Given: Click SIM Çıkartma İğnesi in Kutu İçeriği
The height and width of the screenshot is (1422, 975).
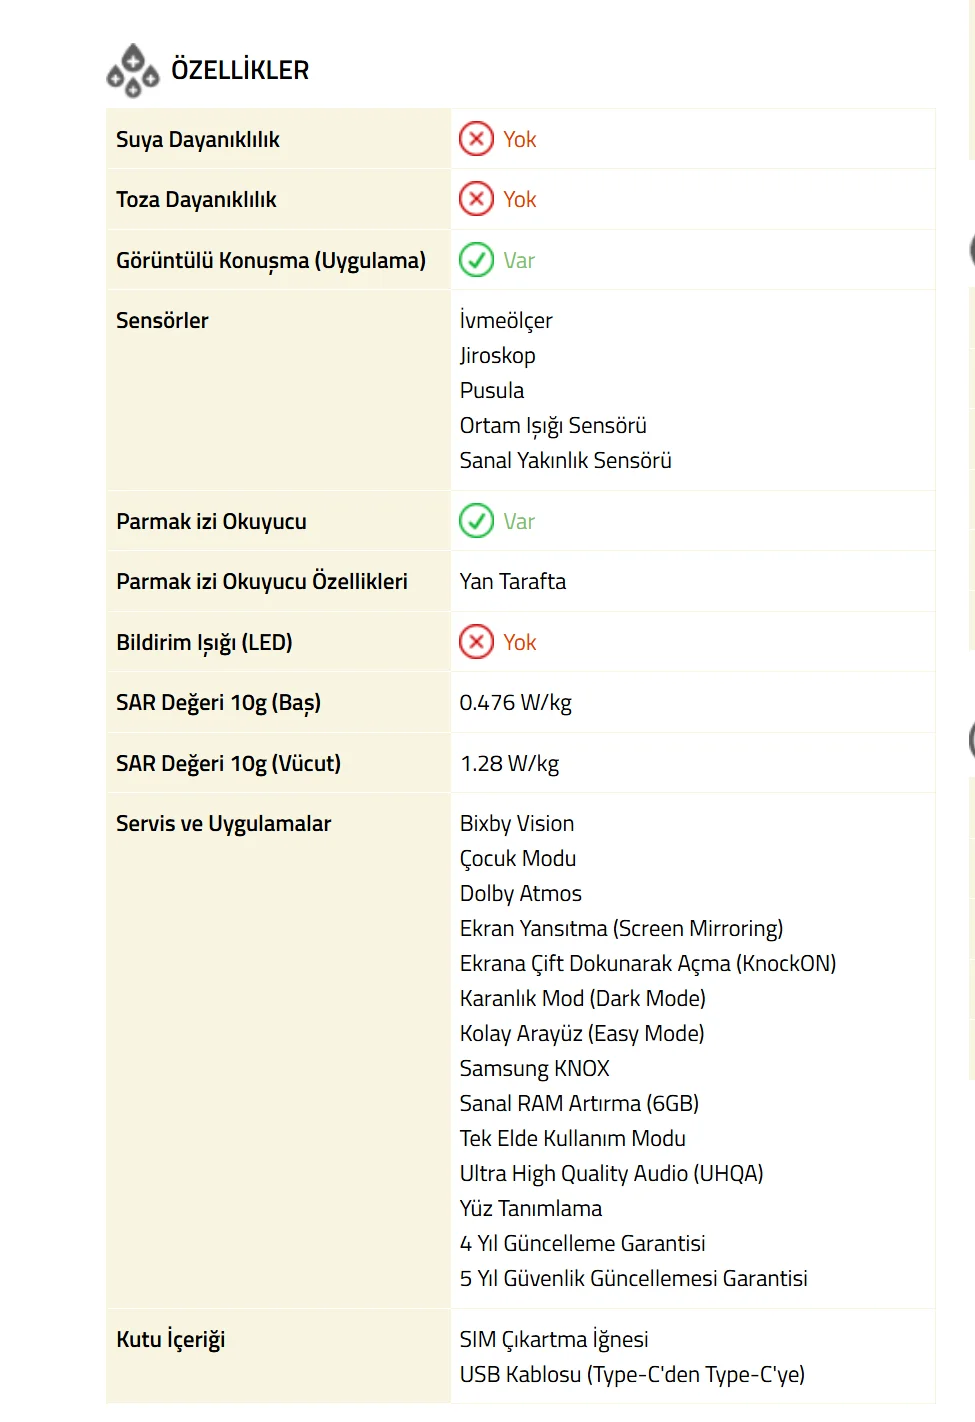Looking at the screenshot, I should 553,1340.
